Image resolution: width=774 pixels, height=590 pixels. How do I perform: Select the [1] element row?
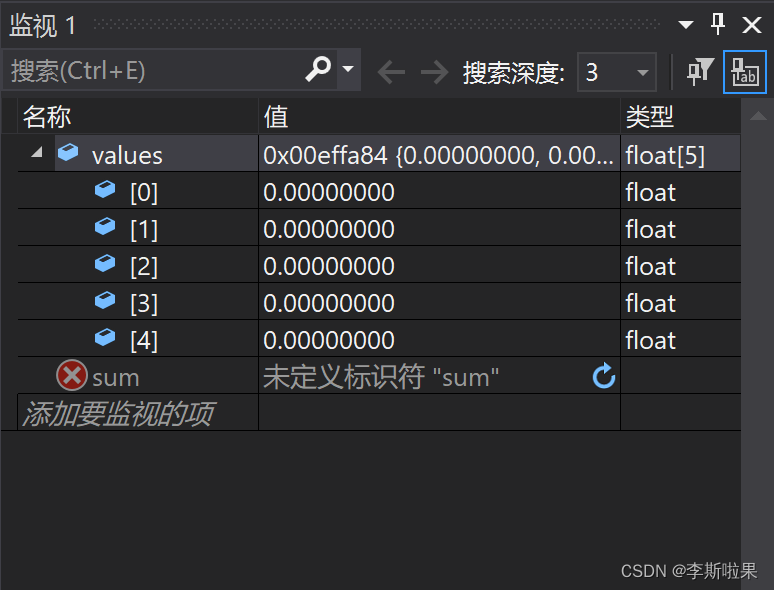[x=379, y=228]
